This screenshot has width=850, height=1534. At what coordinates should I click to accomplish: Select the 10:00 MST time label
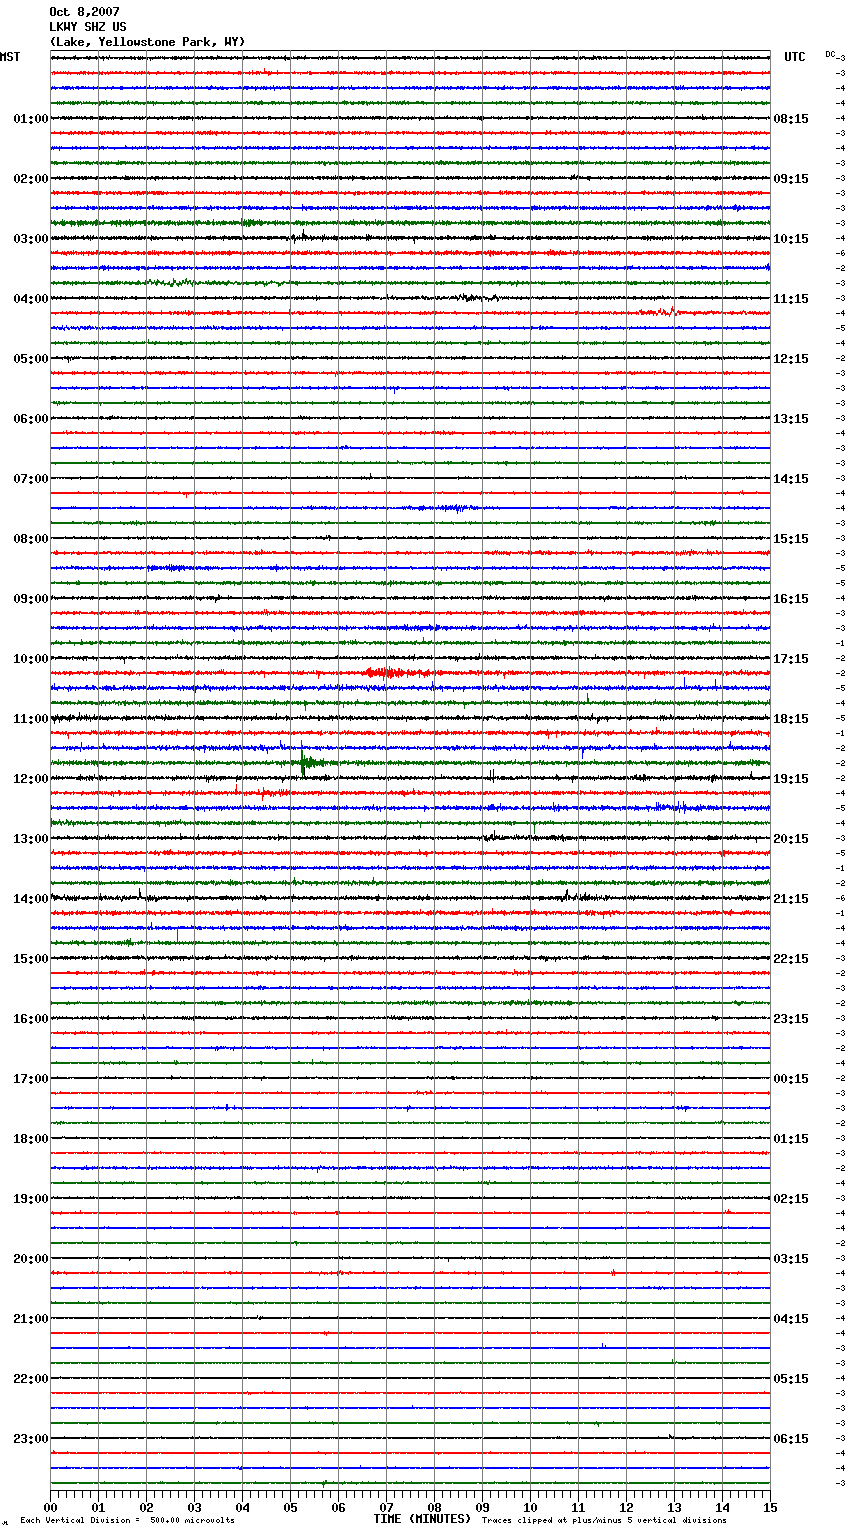(x=31, y=659)
